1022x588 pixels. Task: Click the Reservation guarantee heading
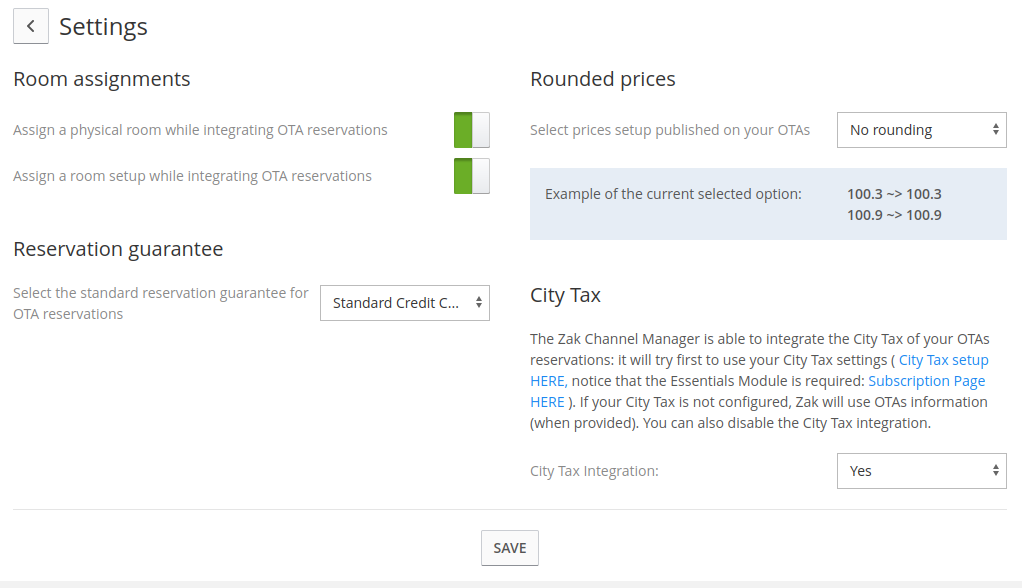[118, 249]
